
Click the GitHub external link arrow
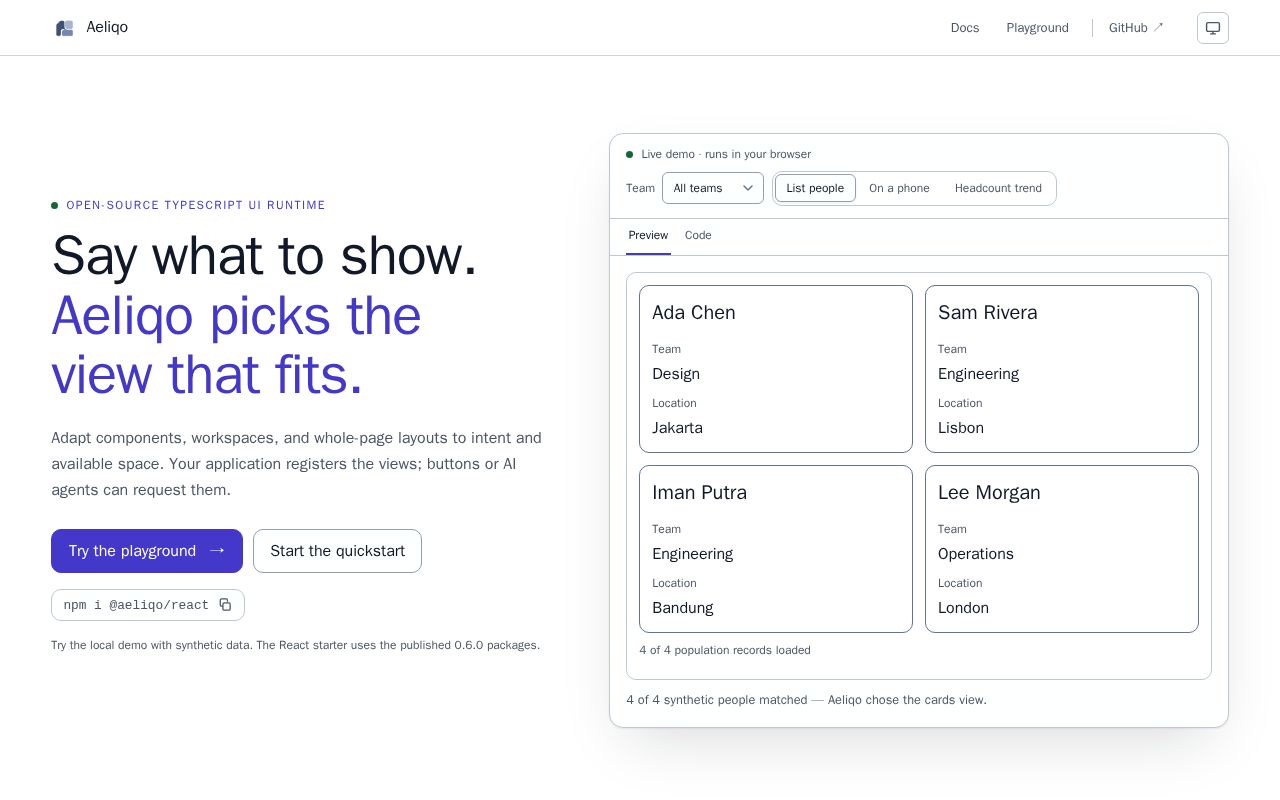(1158, 27)
